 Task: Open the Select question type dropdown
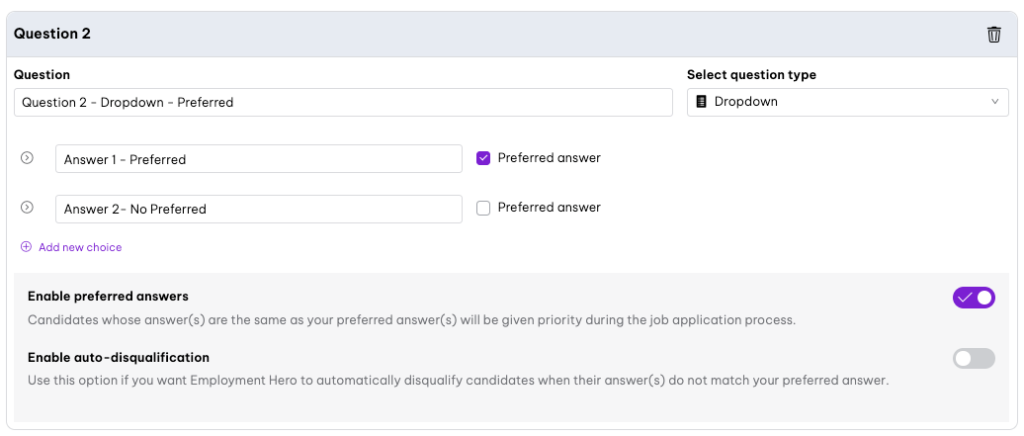point(846,102)
